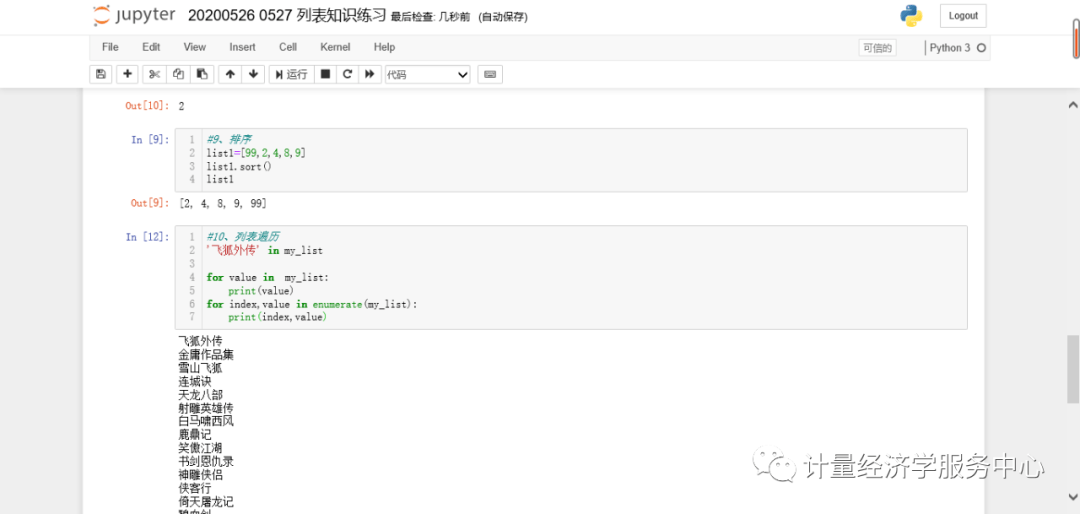Click the Out[10] output prompt
The width and height of the screenshot is (1080, 514).
pos(147,106)
